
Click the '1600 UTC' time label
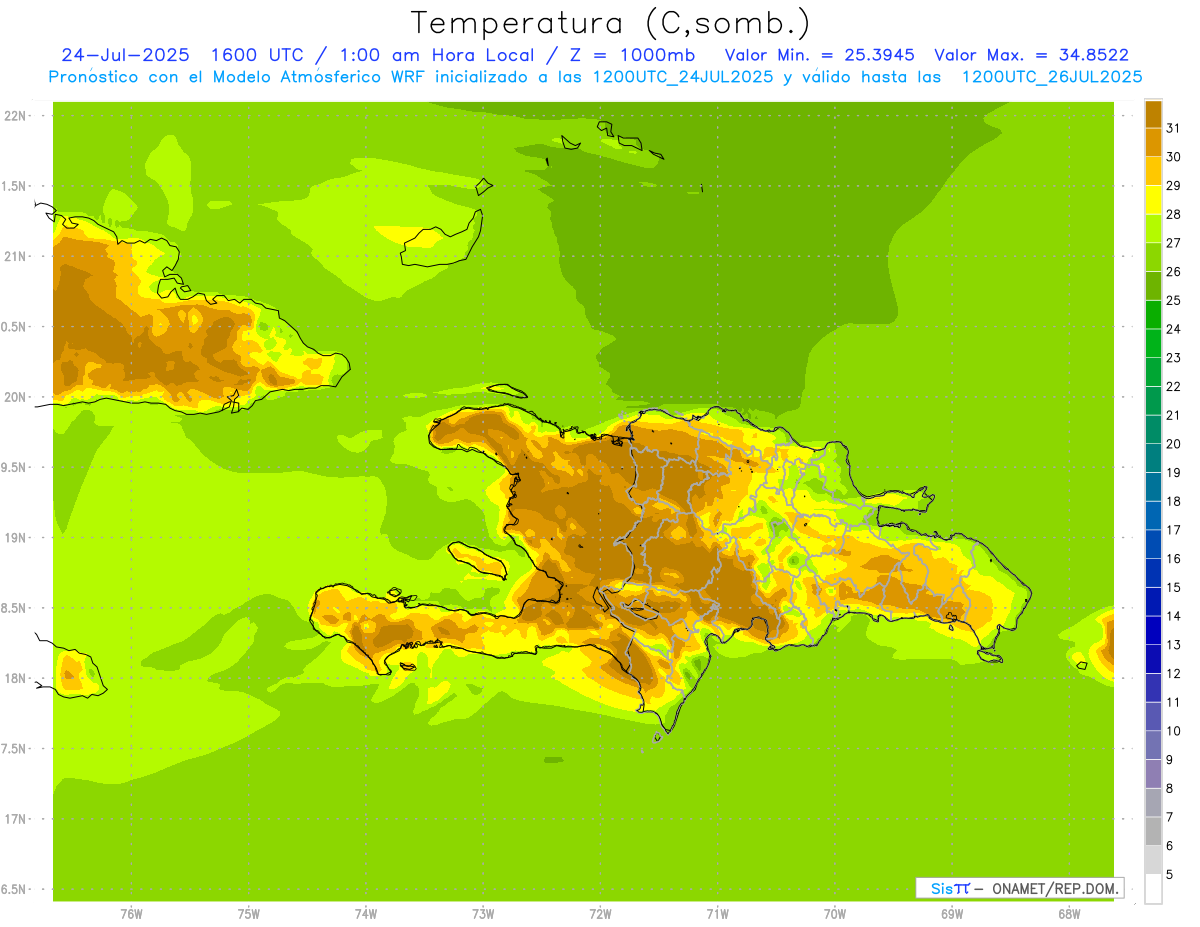(x=259, y=55)
